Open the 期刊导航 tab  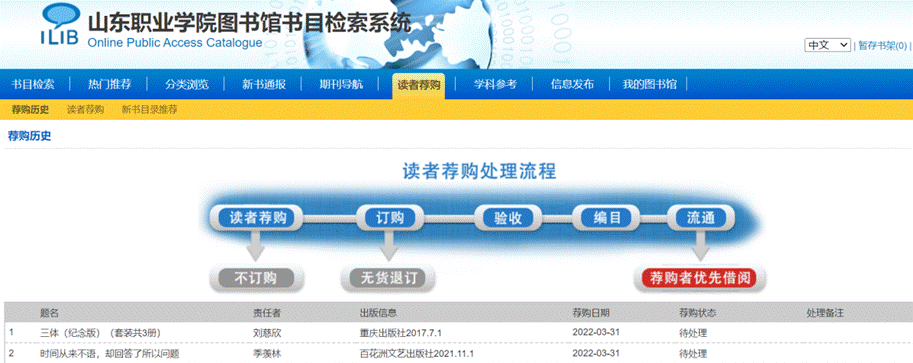coord(341,84)
